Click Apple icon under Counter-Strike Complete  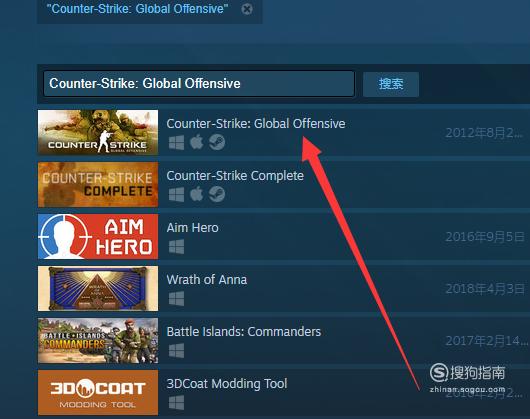[x=196, y=194]
